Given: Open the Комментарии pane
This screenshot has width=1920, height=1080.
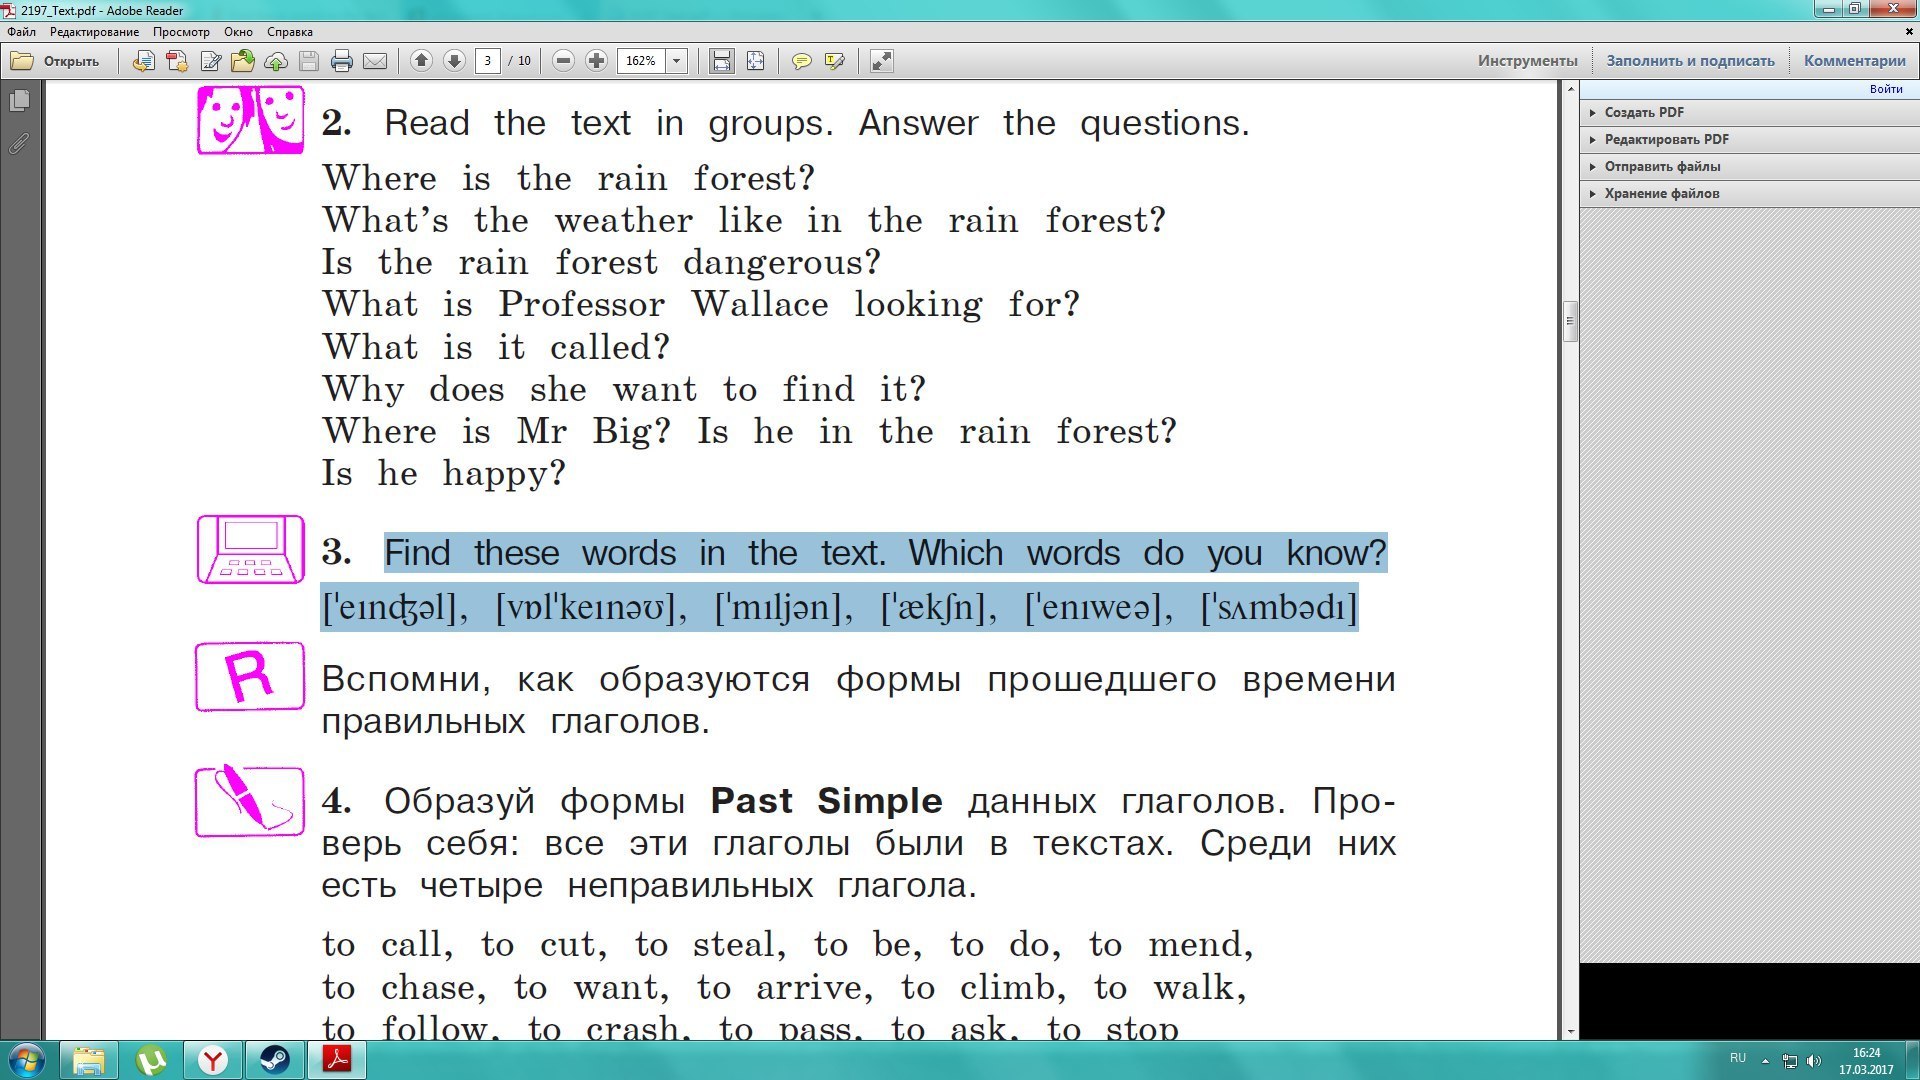Looking at the screenshot, I should (x=1854, y=61).
